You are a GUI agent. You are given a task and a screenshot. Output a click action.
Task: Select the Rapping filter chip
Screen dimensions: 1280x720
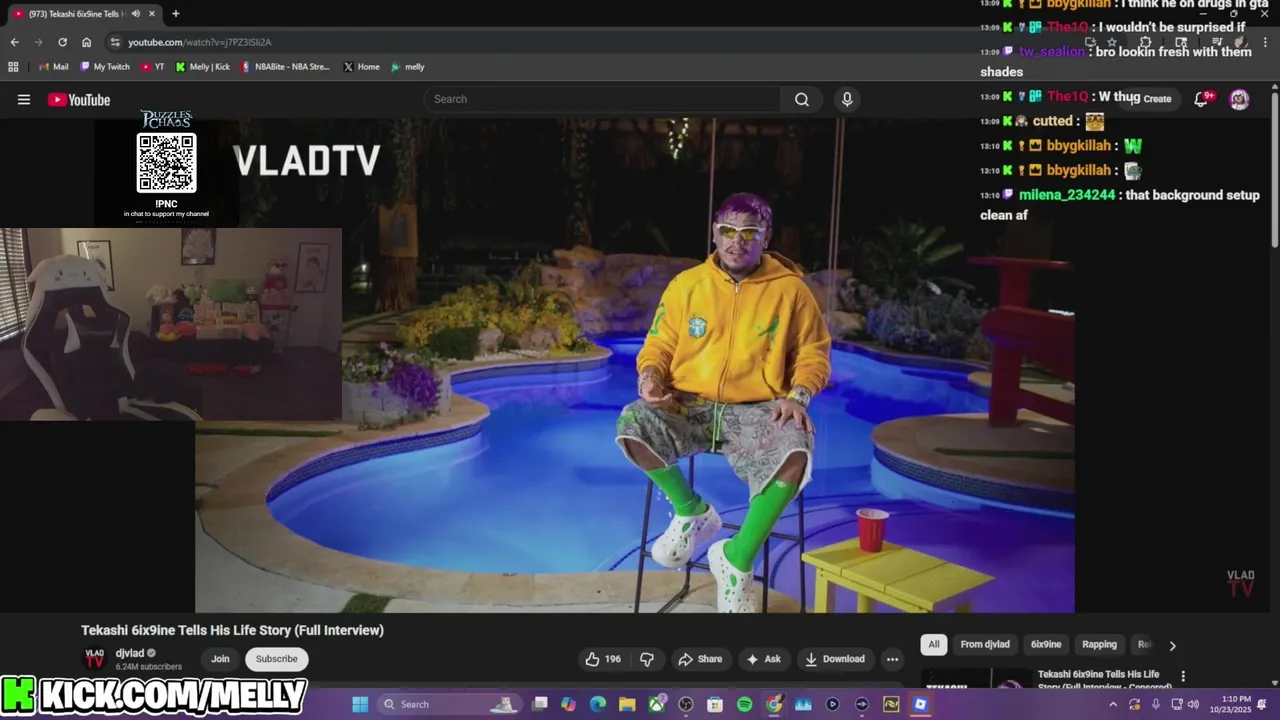(x=1099, y=645)
